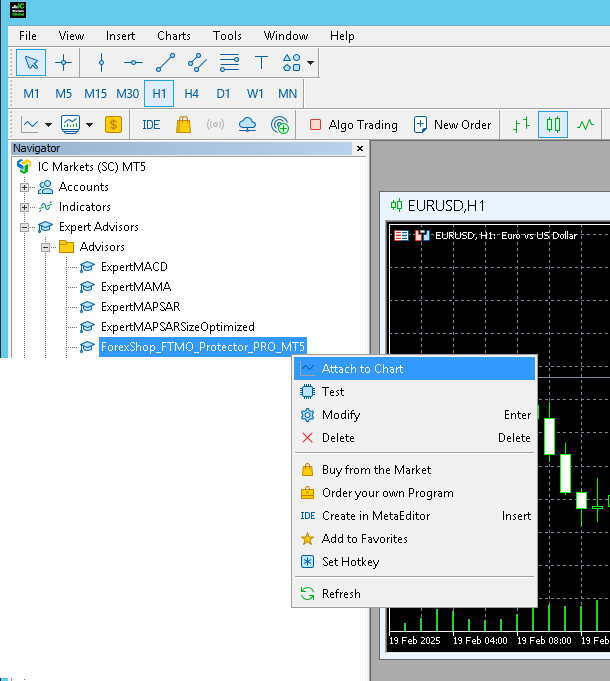Select ExpertMAPSARSizeOptimized advisor

tap(178, 327)
